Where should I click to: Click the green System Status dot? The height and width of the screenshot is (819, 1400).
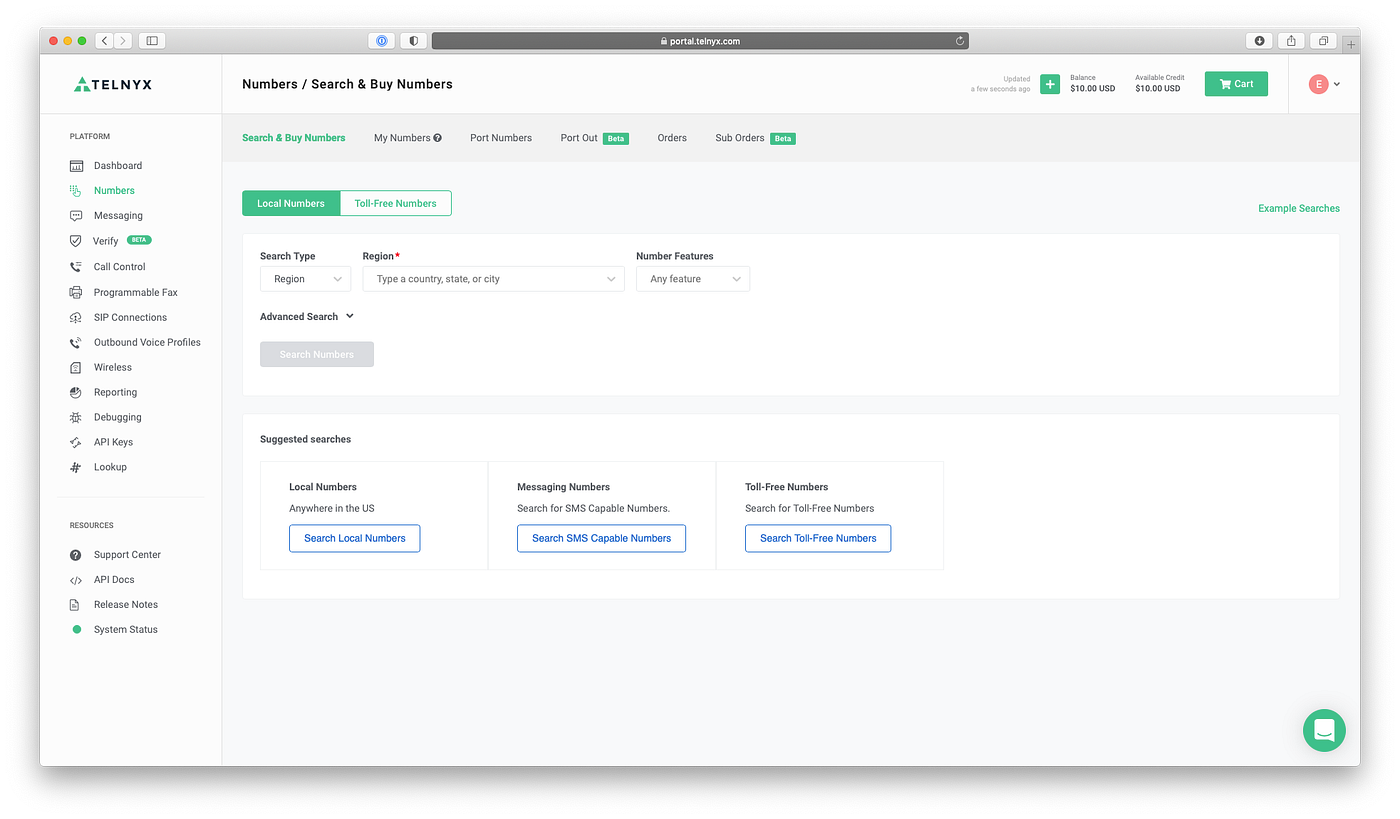tap(76, 630)
